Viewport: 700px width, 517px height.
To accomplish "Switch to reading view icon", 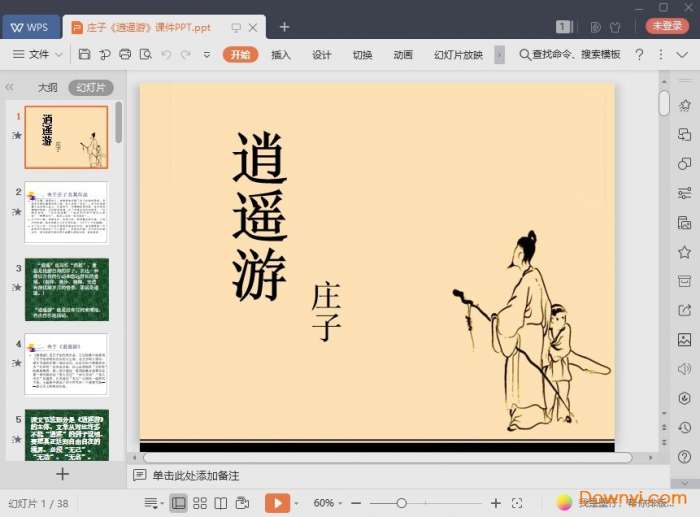I will pos(221,503).
